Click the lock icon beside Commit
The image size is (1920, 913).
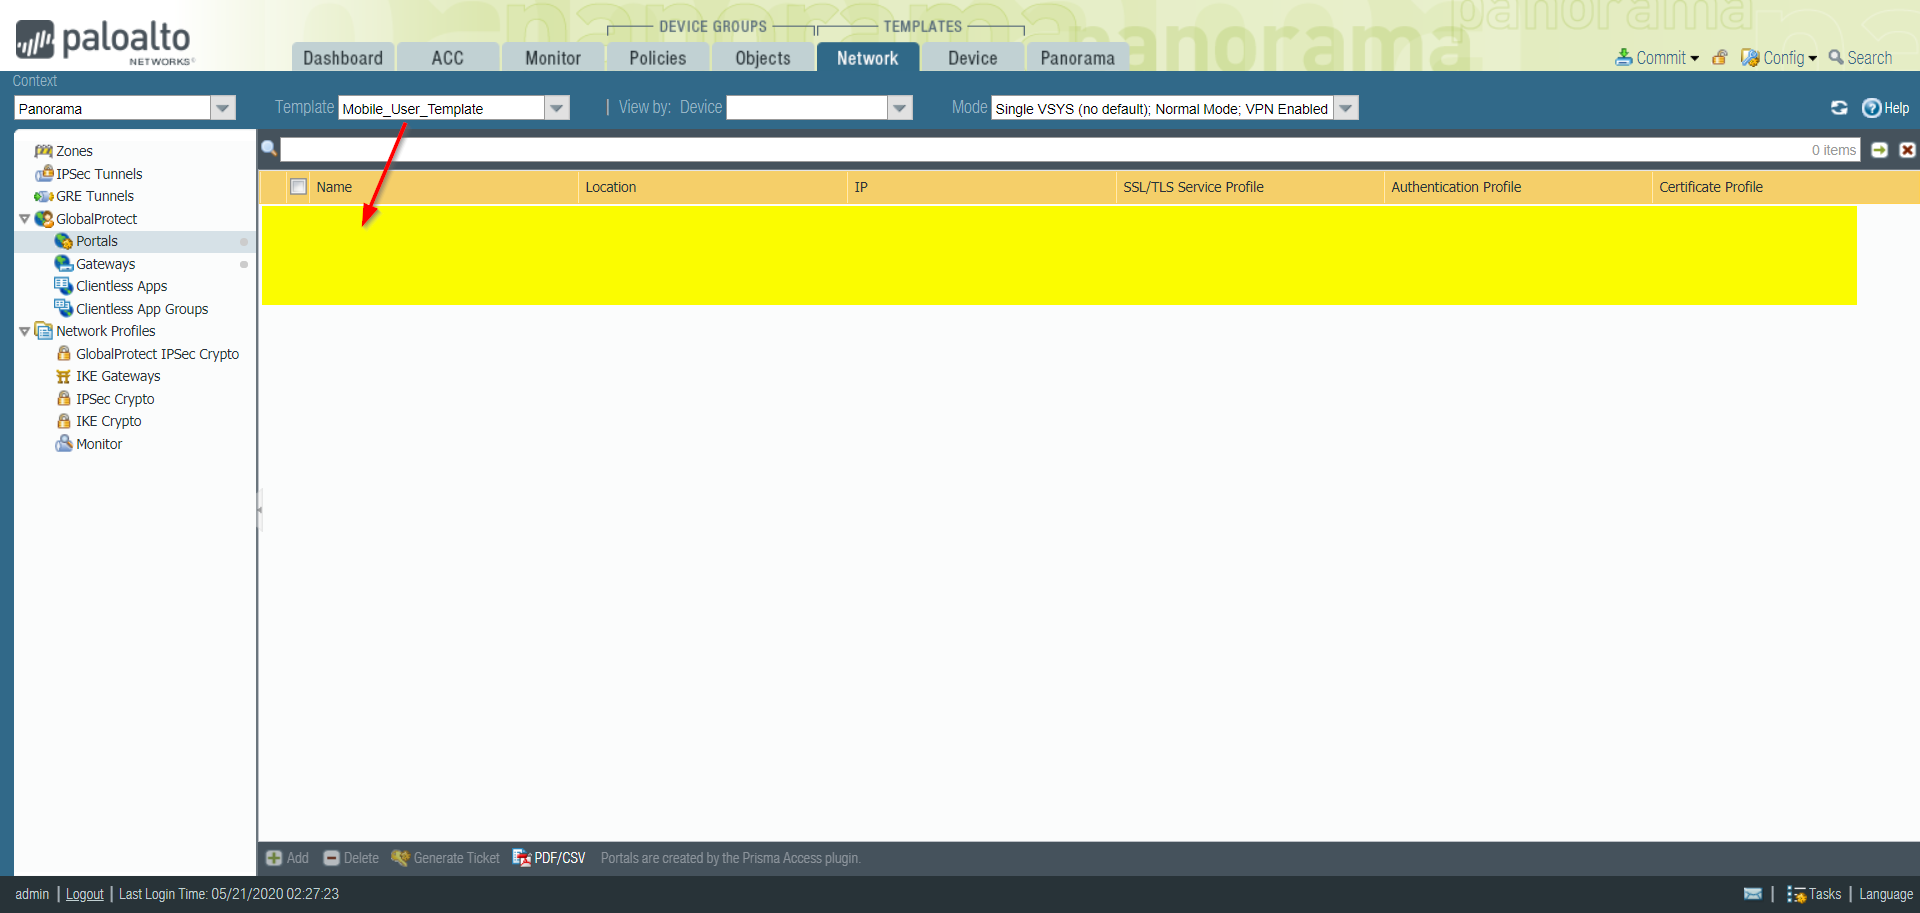coord(1720,58)
